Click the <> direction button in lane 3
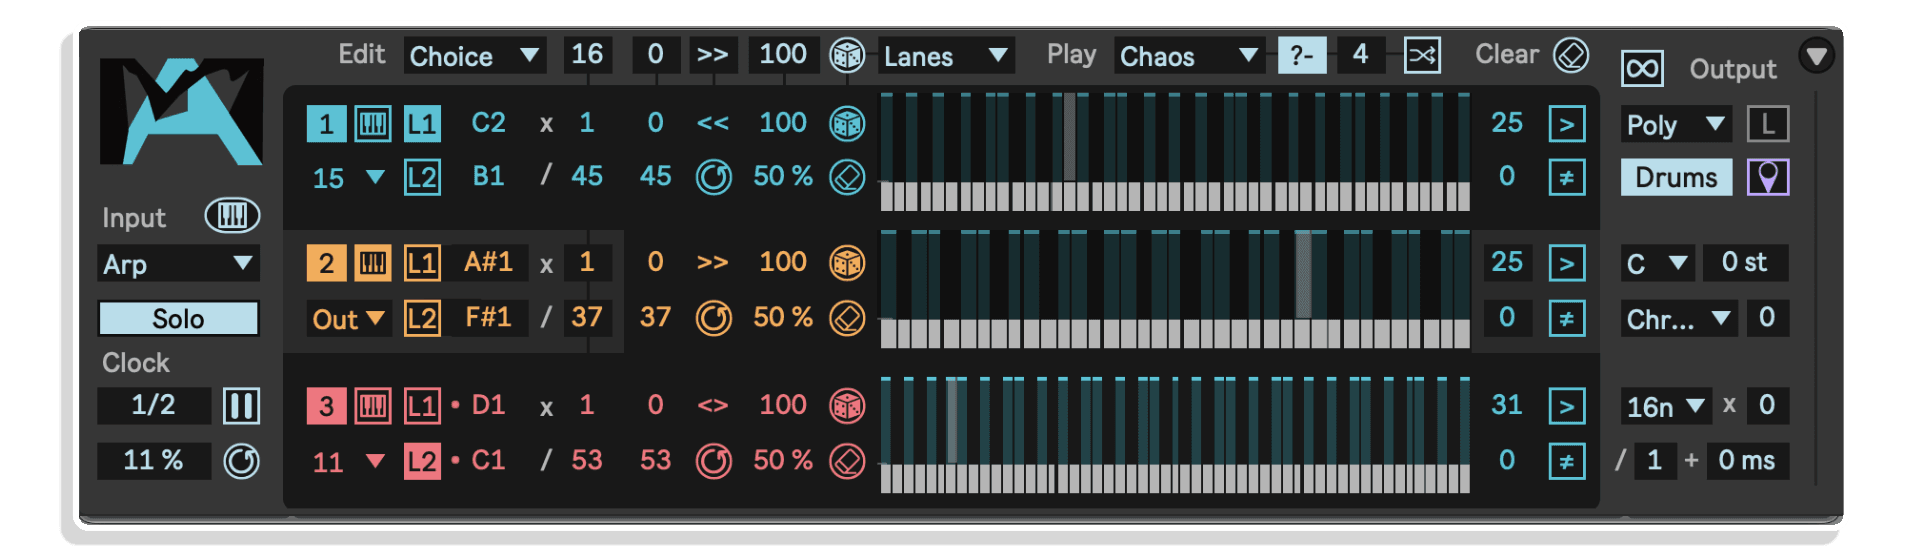This screenshot has width=1920, height=551. [x=712, y=405]
